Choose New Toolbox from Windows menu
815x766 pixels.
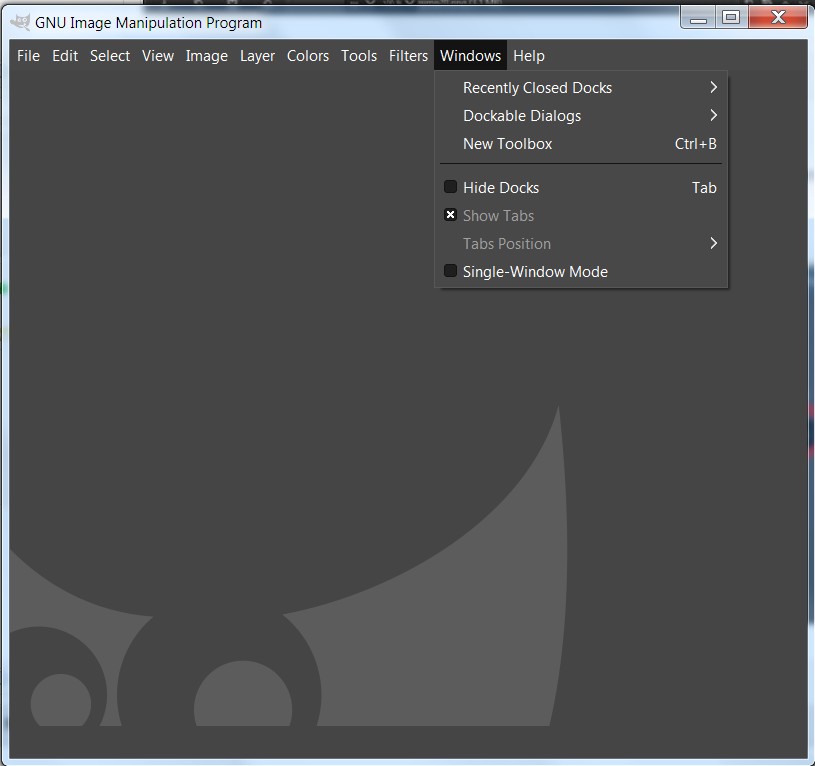581,144
